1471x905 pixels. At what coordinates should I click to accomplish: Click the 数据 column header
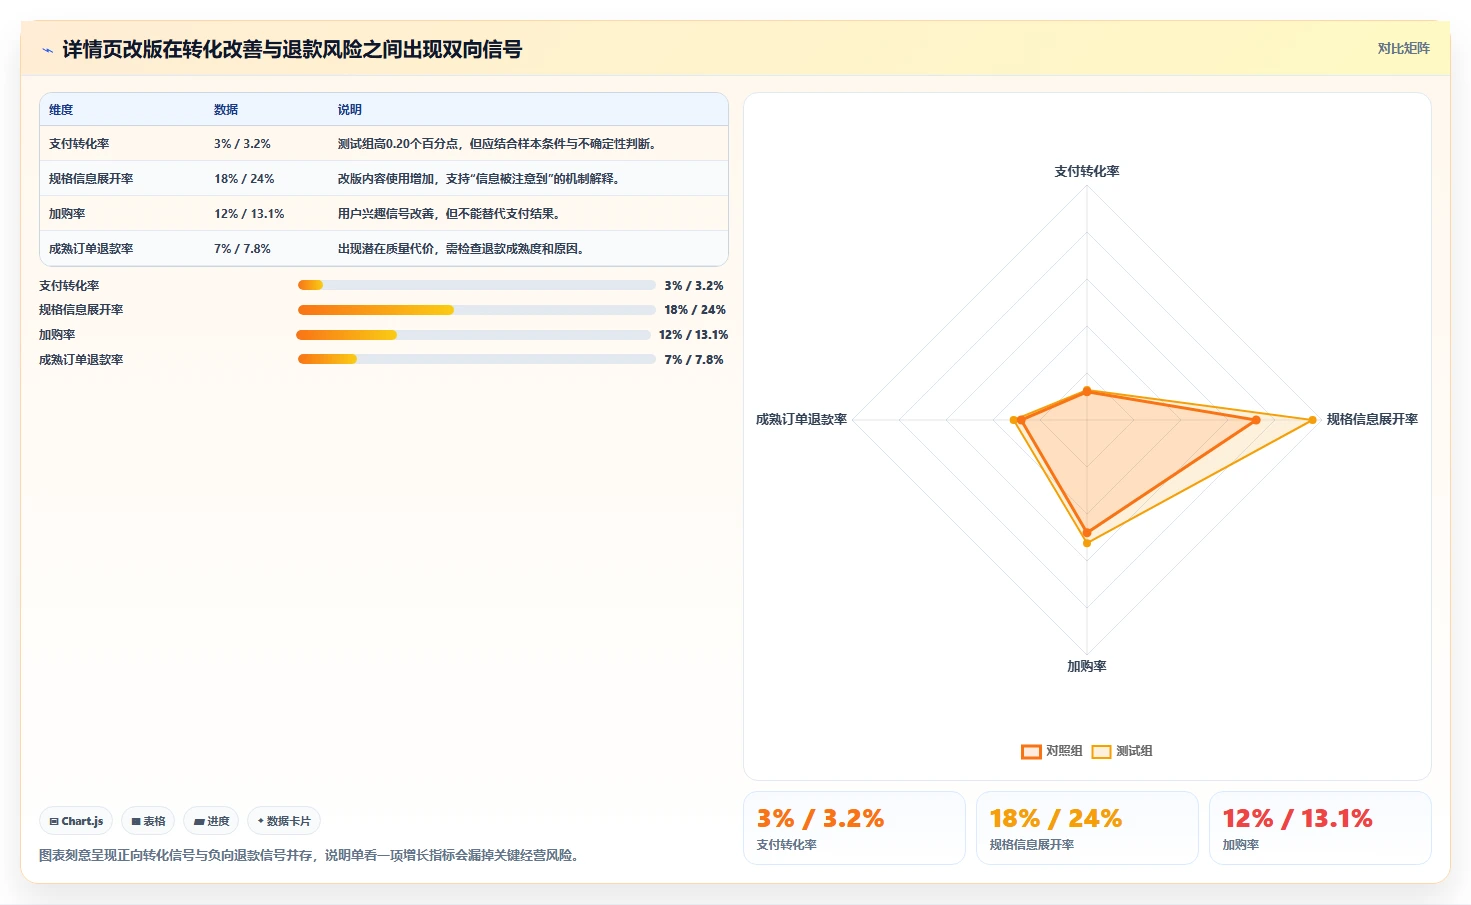tap(226, 110)
